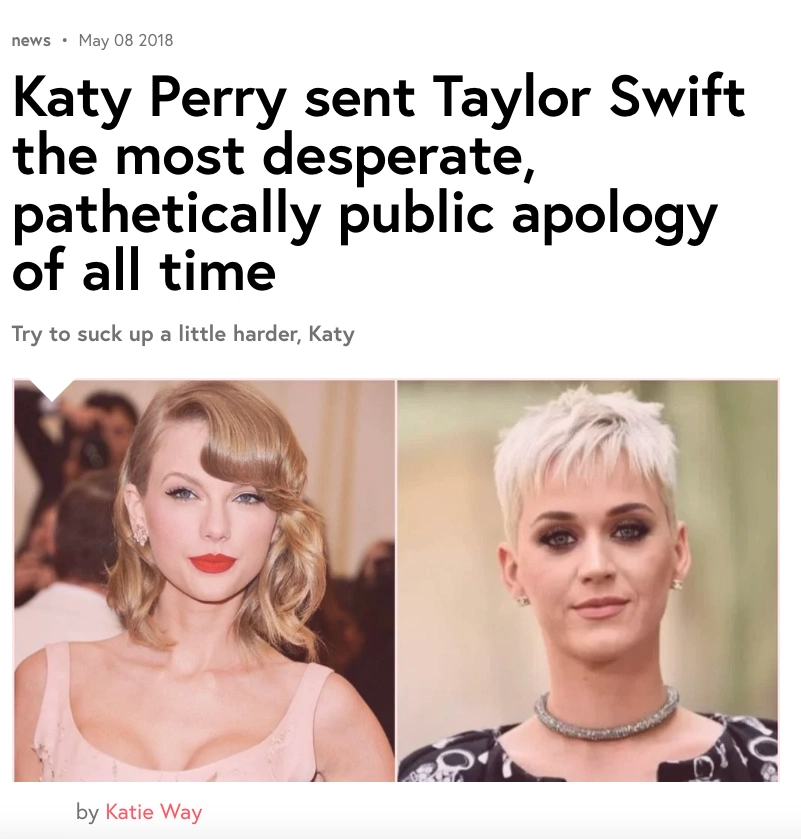
Task: Click the May 08 2018 publication date
Action: [x=126, y=41]
